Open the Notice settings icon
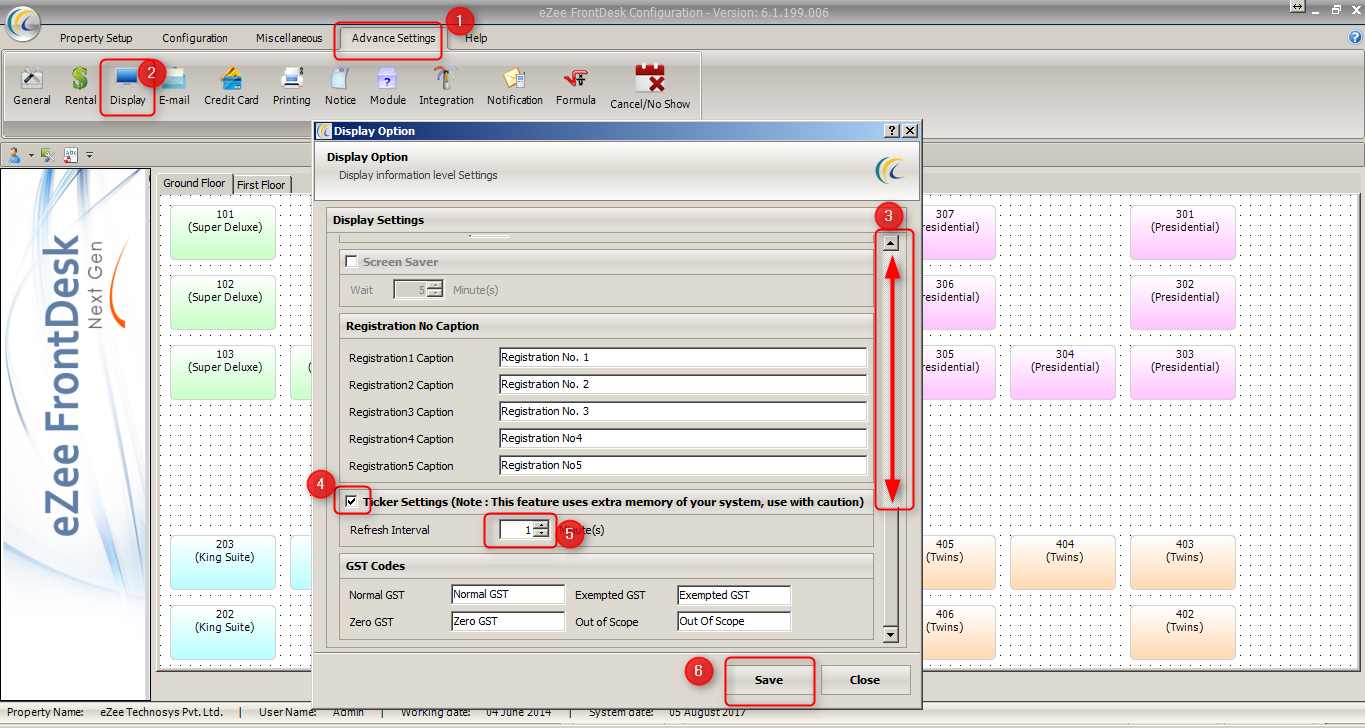1365x728 pixels. pos(340,79)
